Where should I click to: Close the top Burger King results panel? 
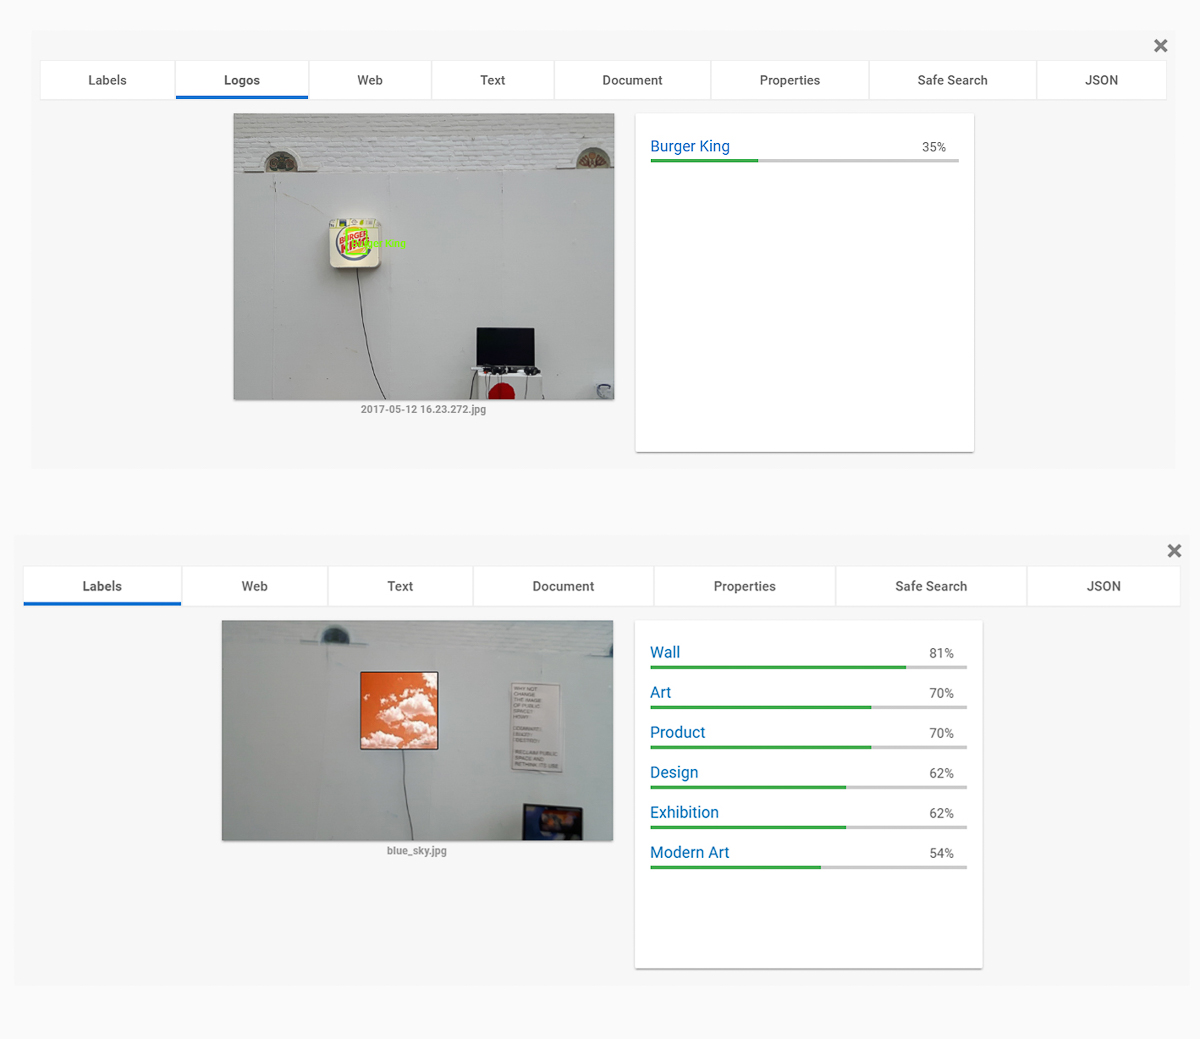[1160, 46]
